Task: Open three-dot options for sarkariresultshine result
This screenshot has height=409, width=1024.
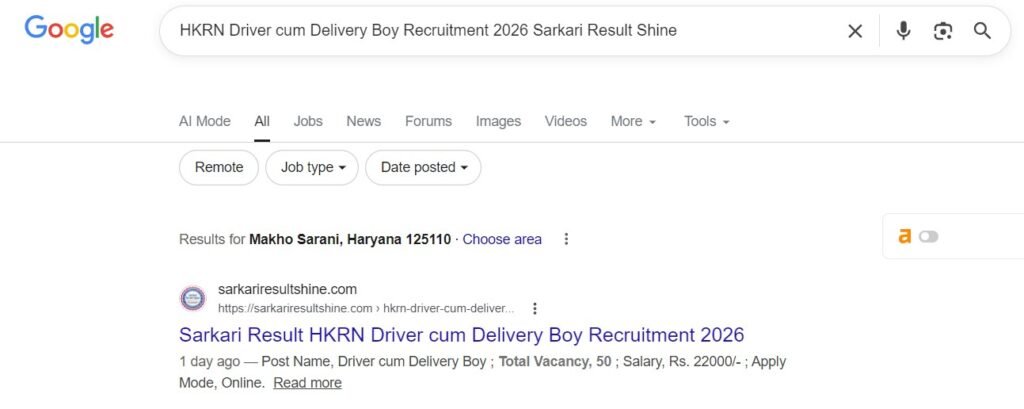Action: point(535,308)
